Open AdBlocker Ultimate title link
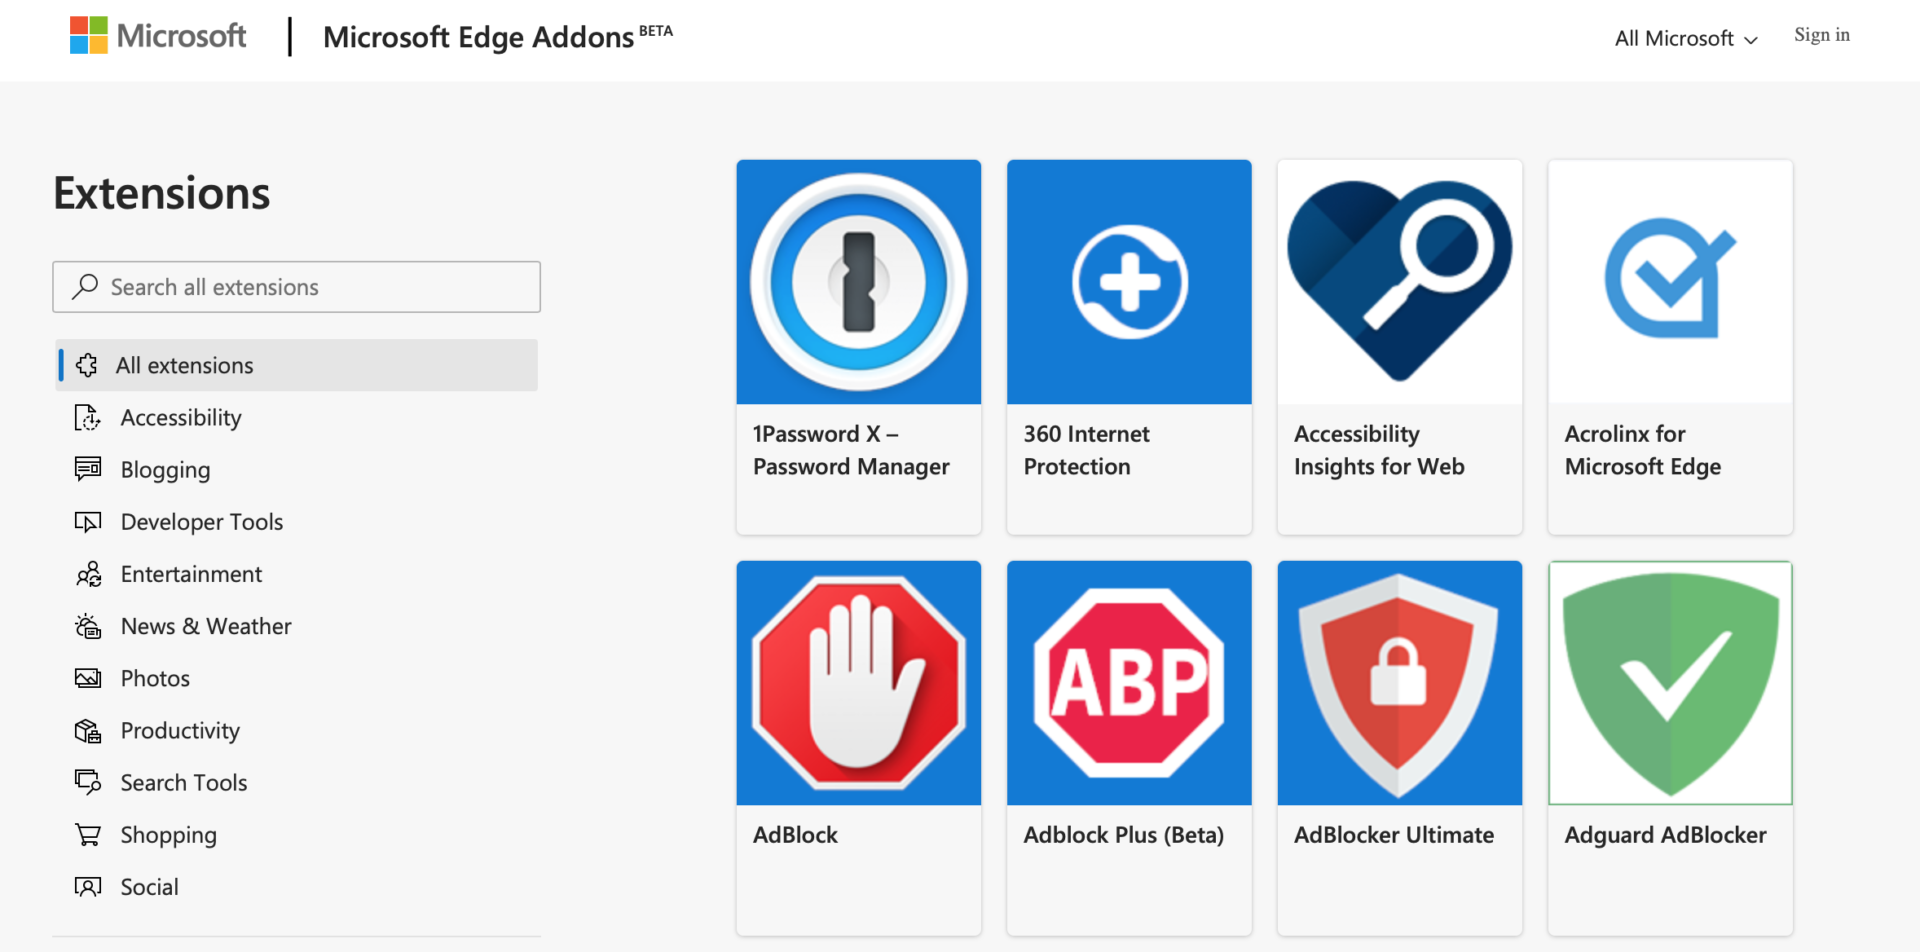This screenshot has width=1920, height=952. 1394,835
